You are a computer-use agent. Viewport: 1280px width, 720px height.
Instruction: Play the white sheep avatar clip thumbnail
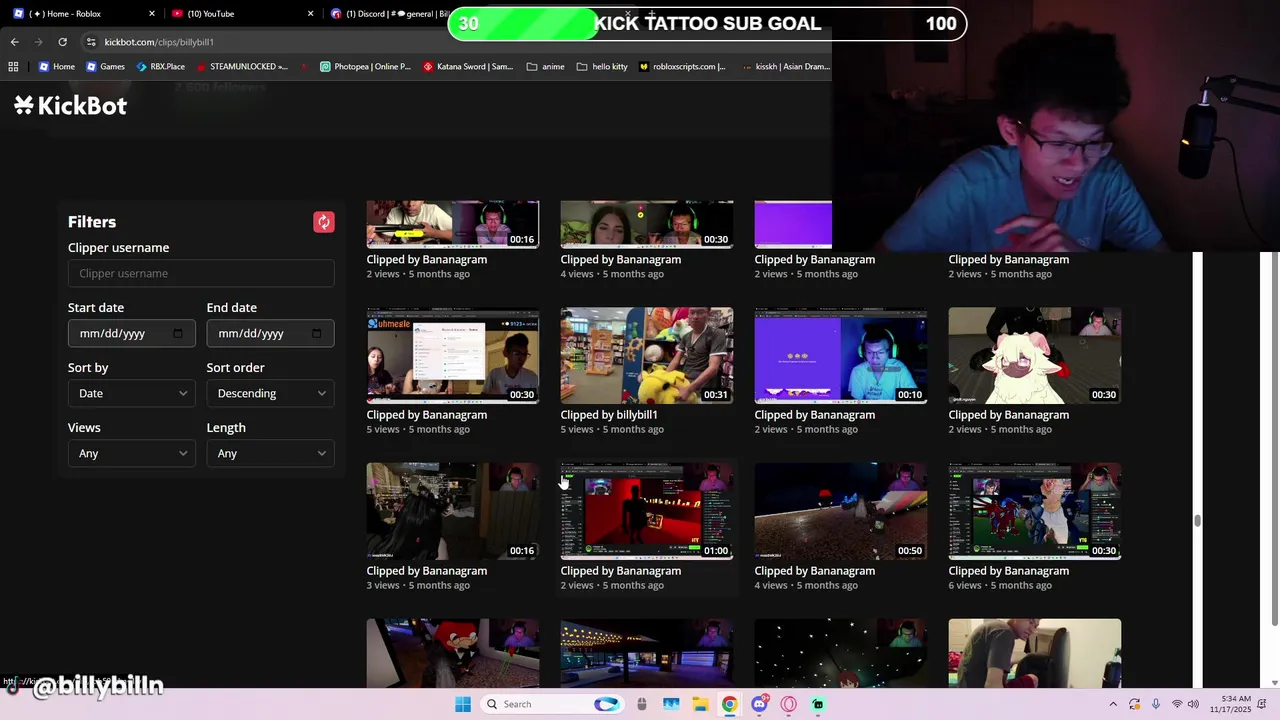coord(1035,355)
